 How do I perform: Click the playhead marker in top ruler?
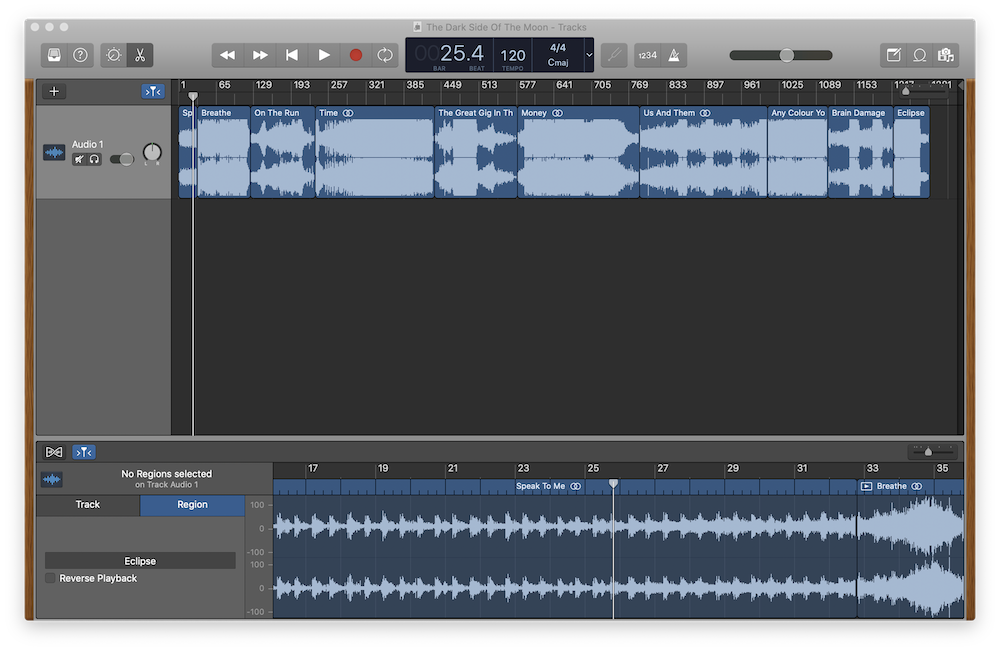[x=193, y=96]
